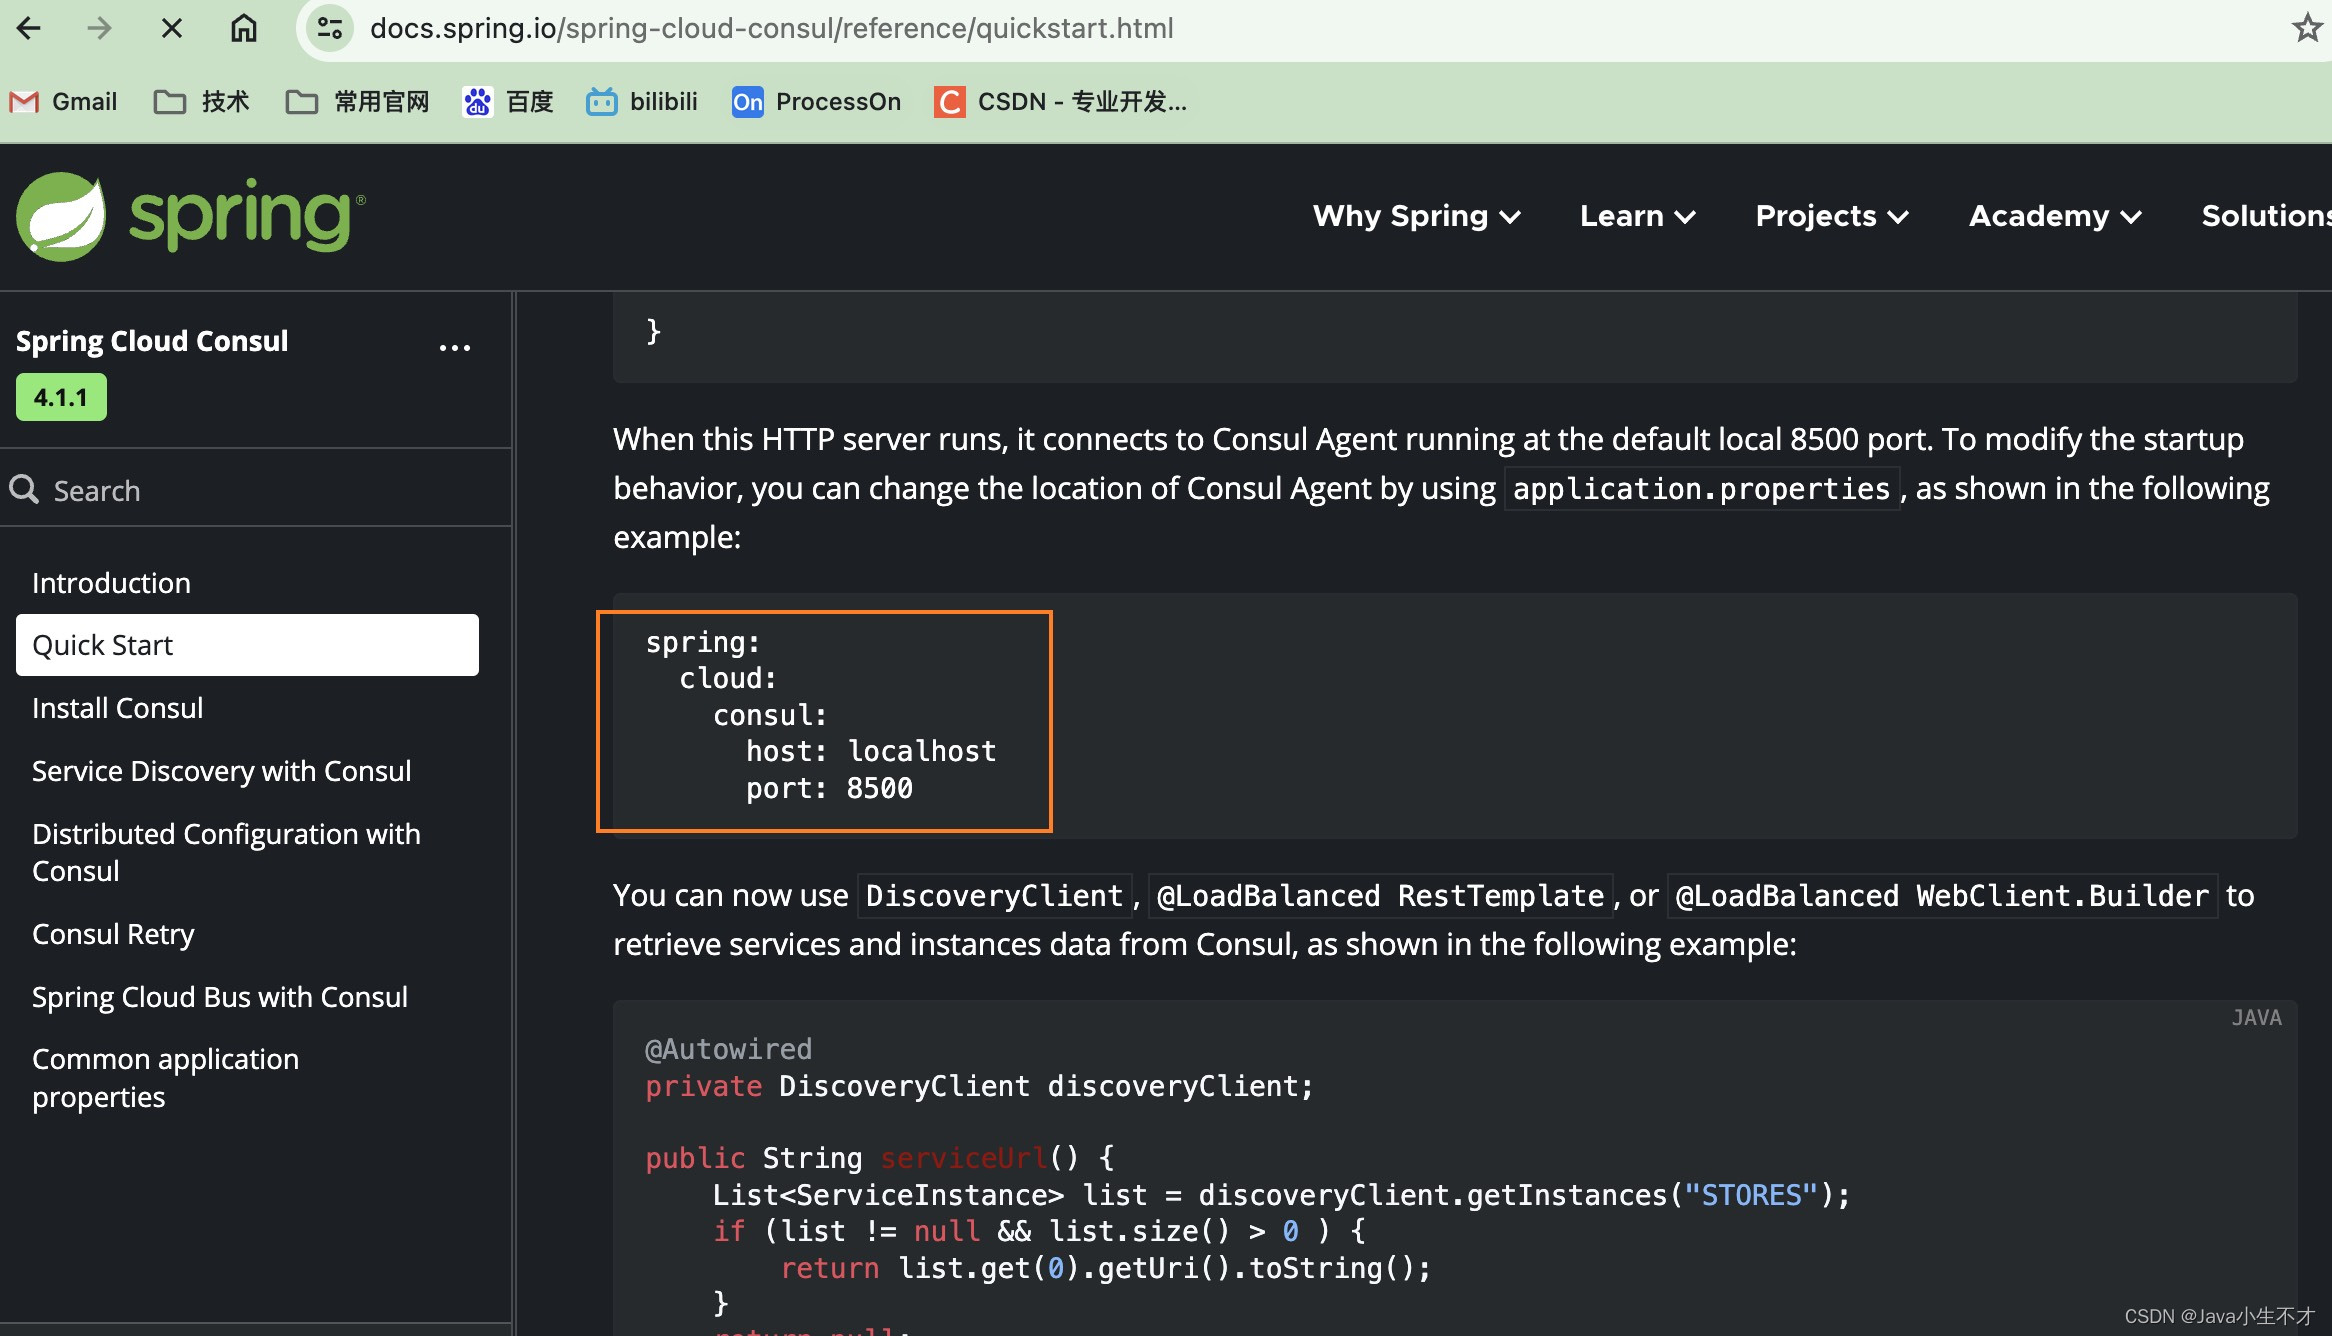Expand the Why Spring menu
This screenshot has width=2332, height=1336.
coord(1416,216)
